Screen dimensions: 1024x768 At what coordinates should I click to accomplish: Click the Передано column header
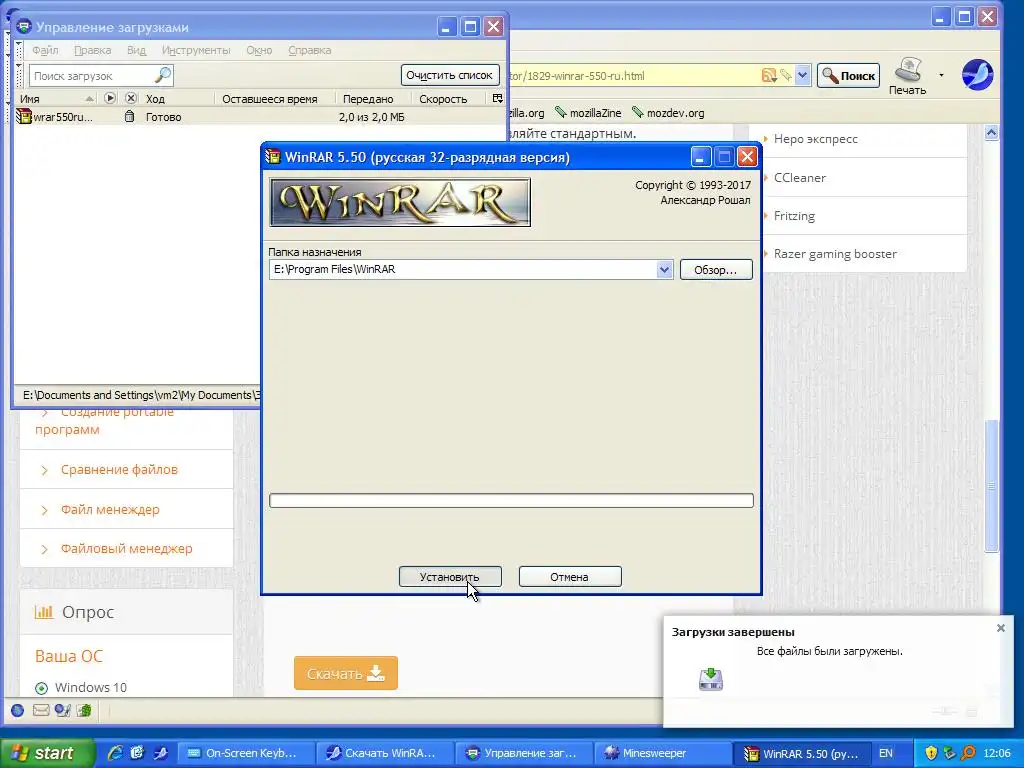pos(368,99)
